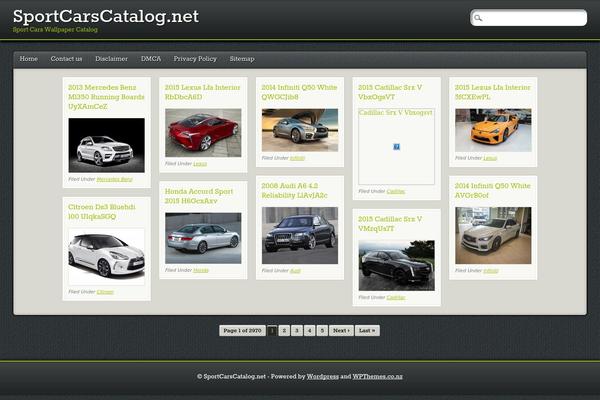
Task: Open 2015 Lexus Lfa Interior RbDbcA8D post
Action: click(202, 92)
